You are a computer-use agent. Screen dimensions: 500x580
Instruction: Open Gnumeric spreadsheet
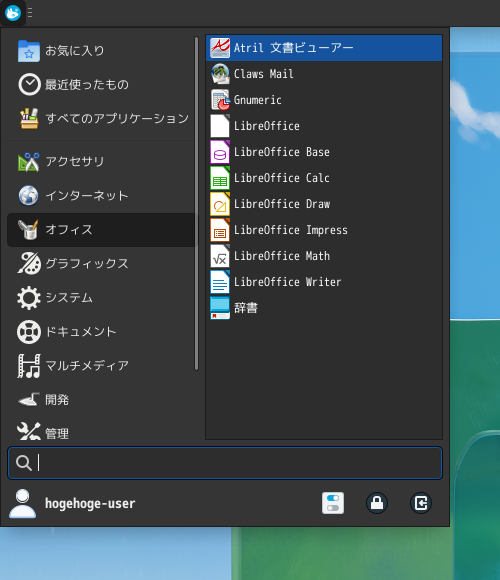click(x=324, y=100)
